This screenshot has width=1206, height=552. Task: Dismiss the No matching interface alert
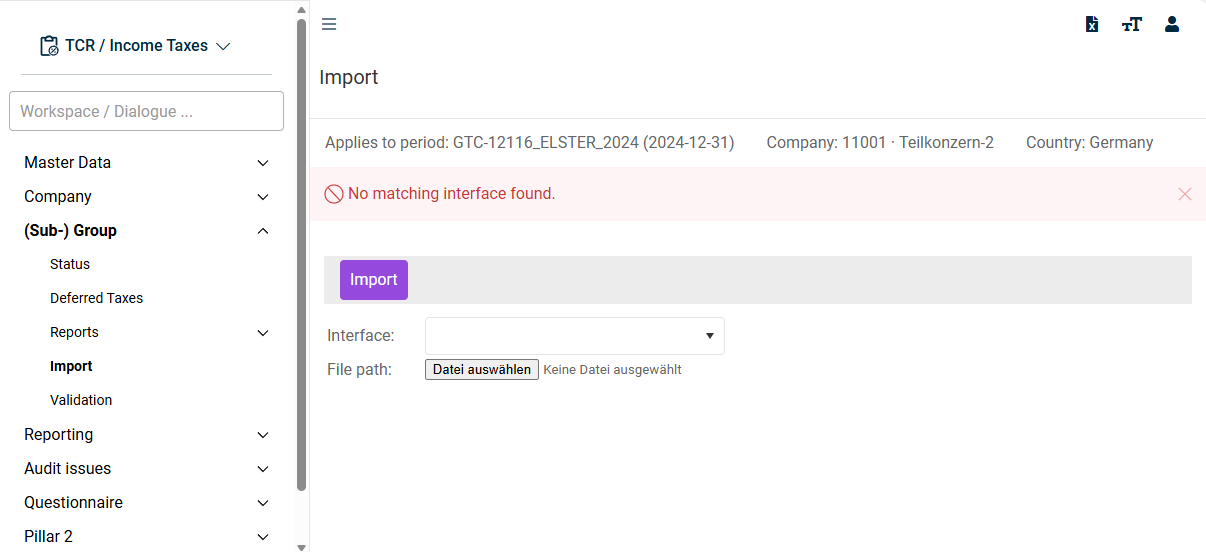pyautogui.click(x=1185, y=194)
